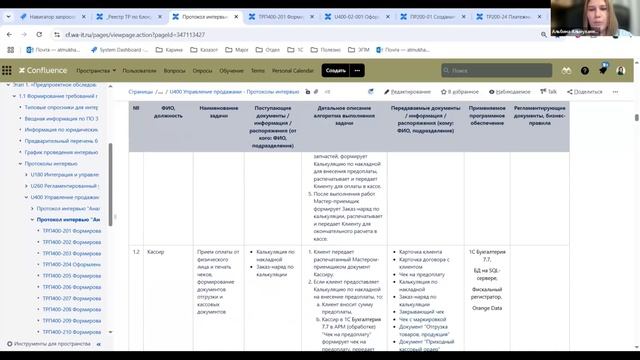The height and width of the screenshot is (360, 640).
Task: Click the zoom magnifier in address bar
Action: [x=543, y=35]
